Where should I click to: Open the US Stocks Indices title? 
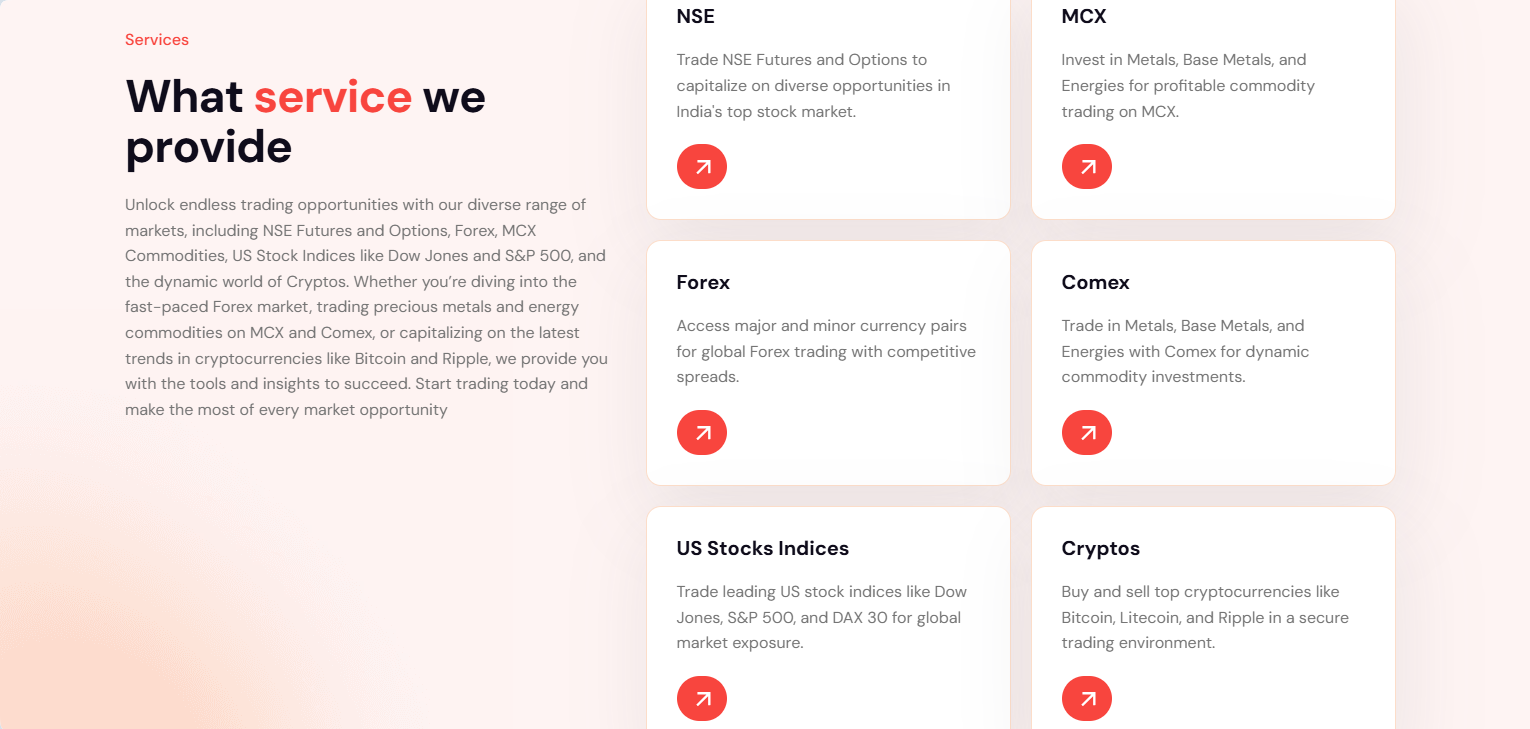coord(762,548)
